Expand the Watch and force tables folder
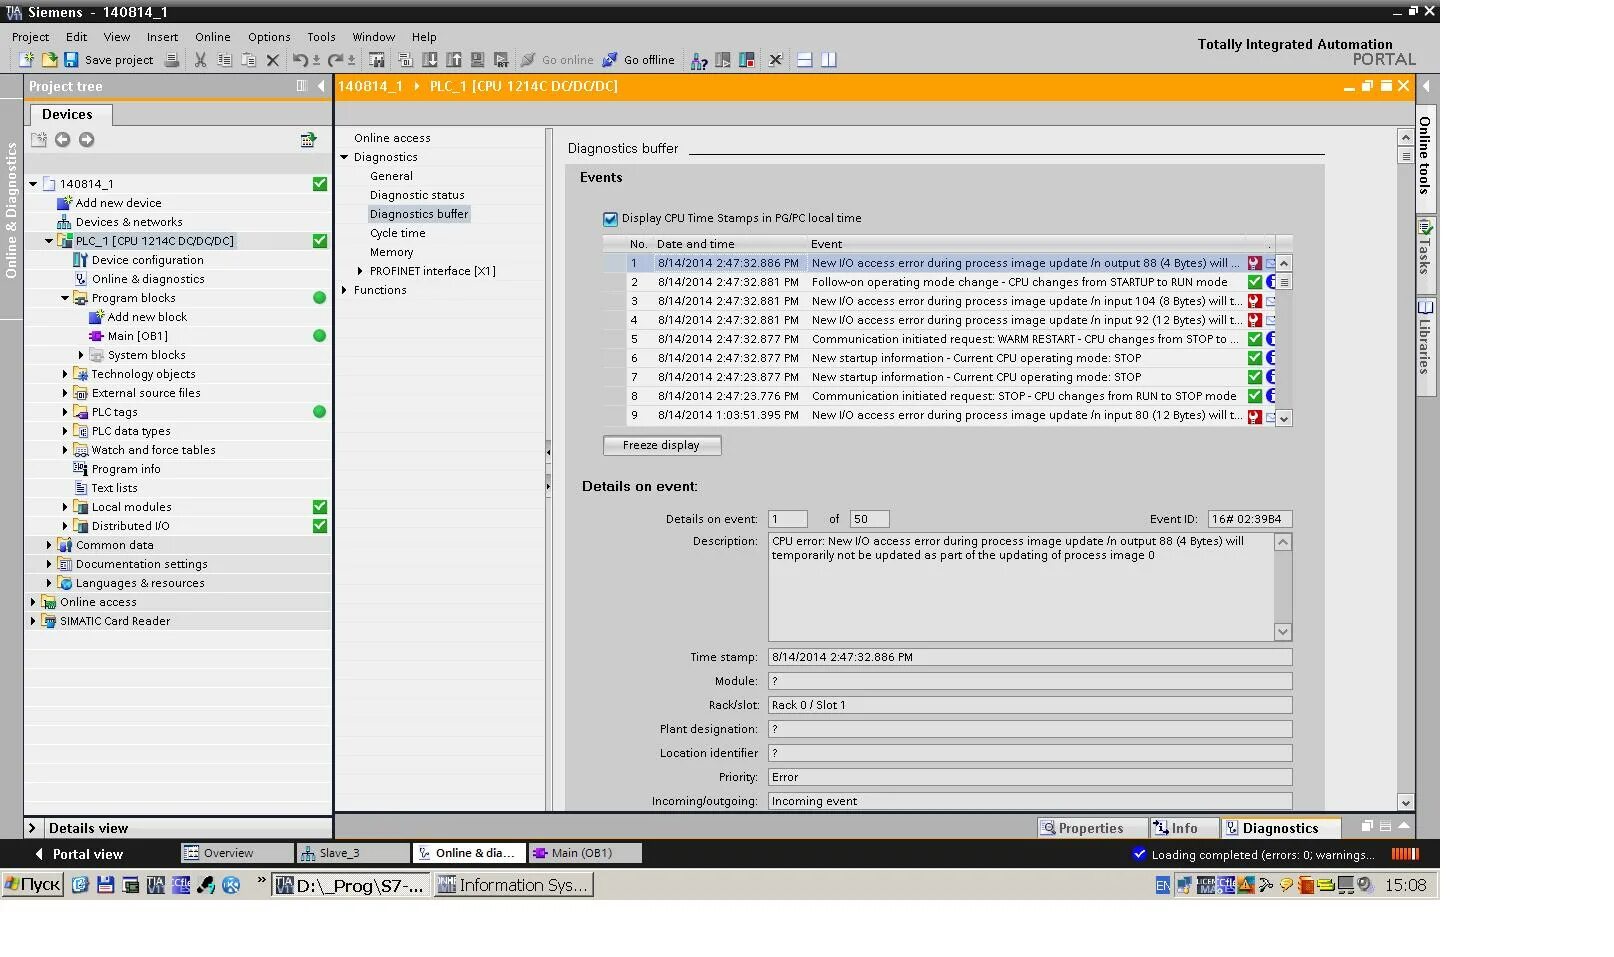1614x957 pixels. (x=65, y=450)
